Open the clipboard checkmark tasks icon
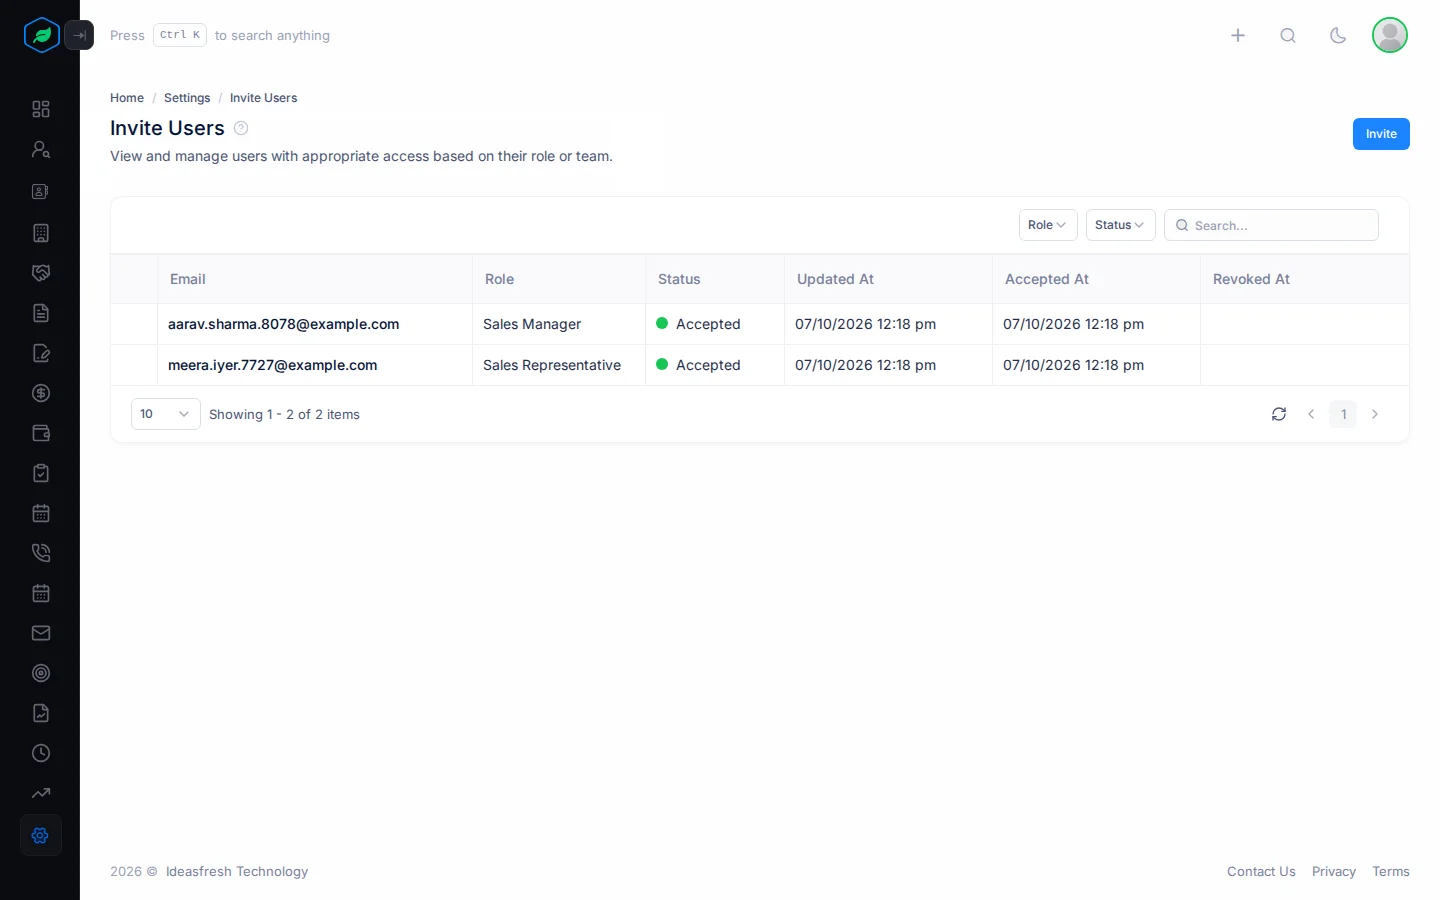Image resolution: width=1440 pixels, height=900 pixels. pos(41,473)
